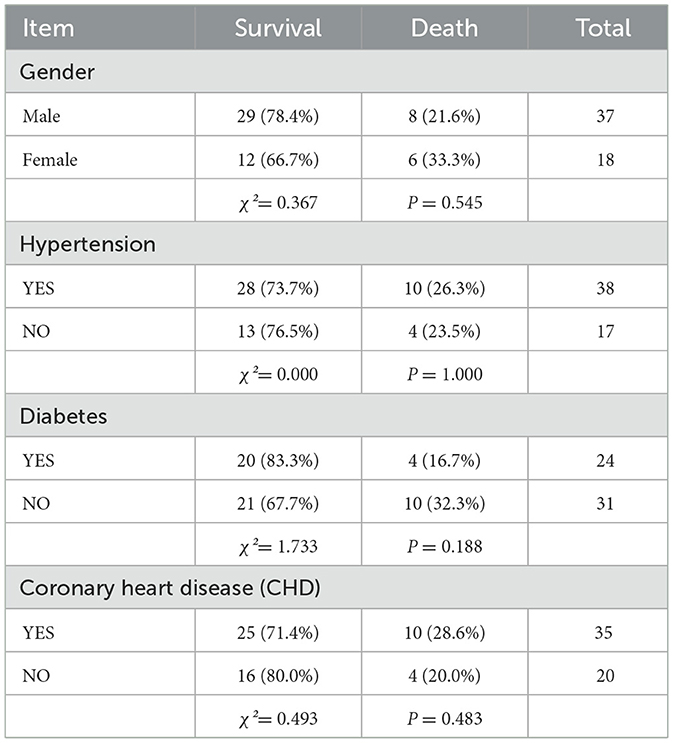Viewport: 673px width, 743px height.
Task: Select the P = 0.483 cell
Action: tap(445, 716)
